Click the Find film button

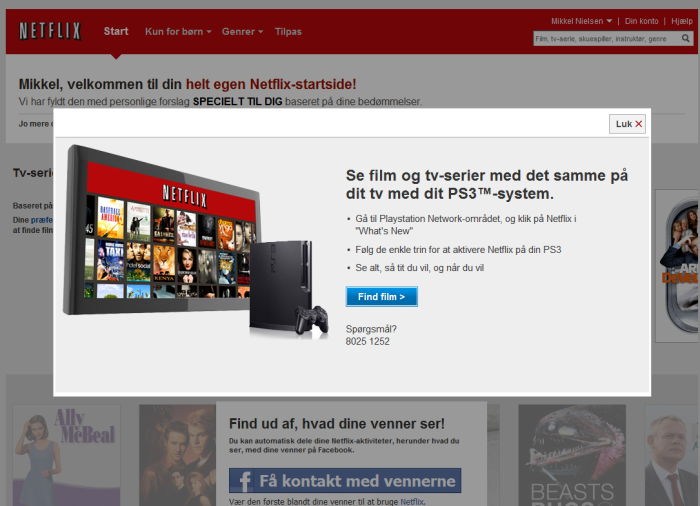click(x=382, y=297)
